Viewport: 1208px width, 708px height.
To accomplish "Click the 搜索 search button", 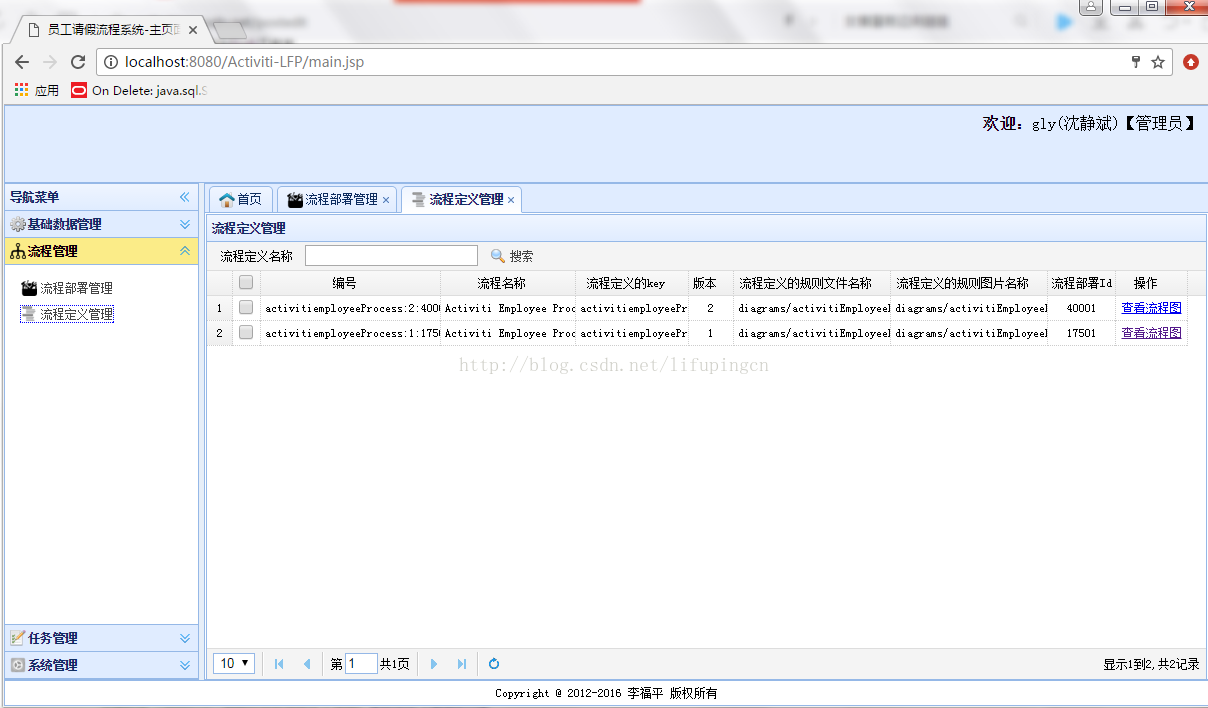I will tap(512, 256).
